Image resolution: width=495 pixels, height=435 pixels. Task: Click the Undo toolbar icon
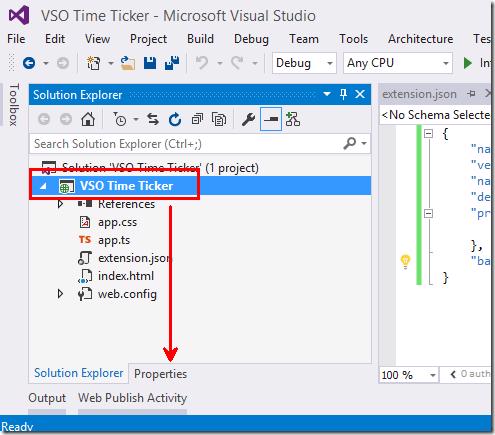[x=202, y=63]
